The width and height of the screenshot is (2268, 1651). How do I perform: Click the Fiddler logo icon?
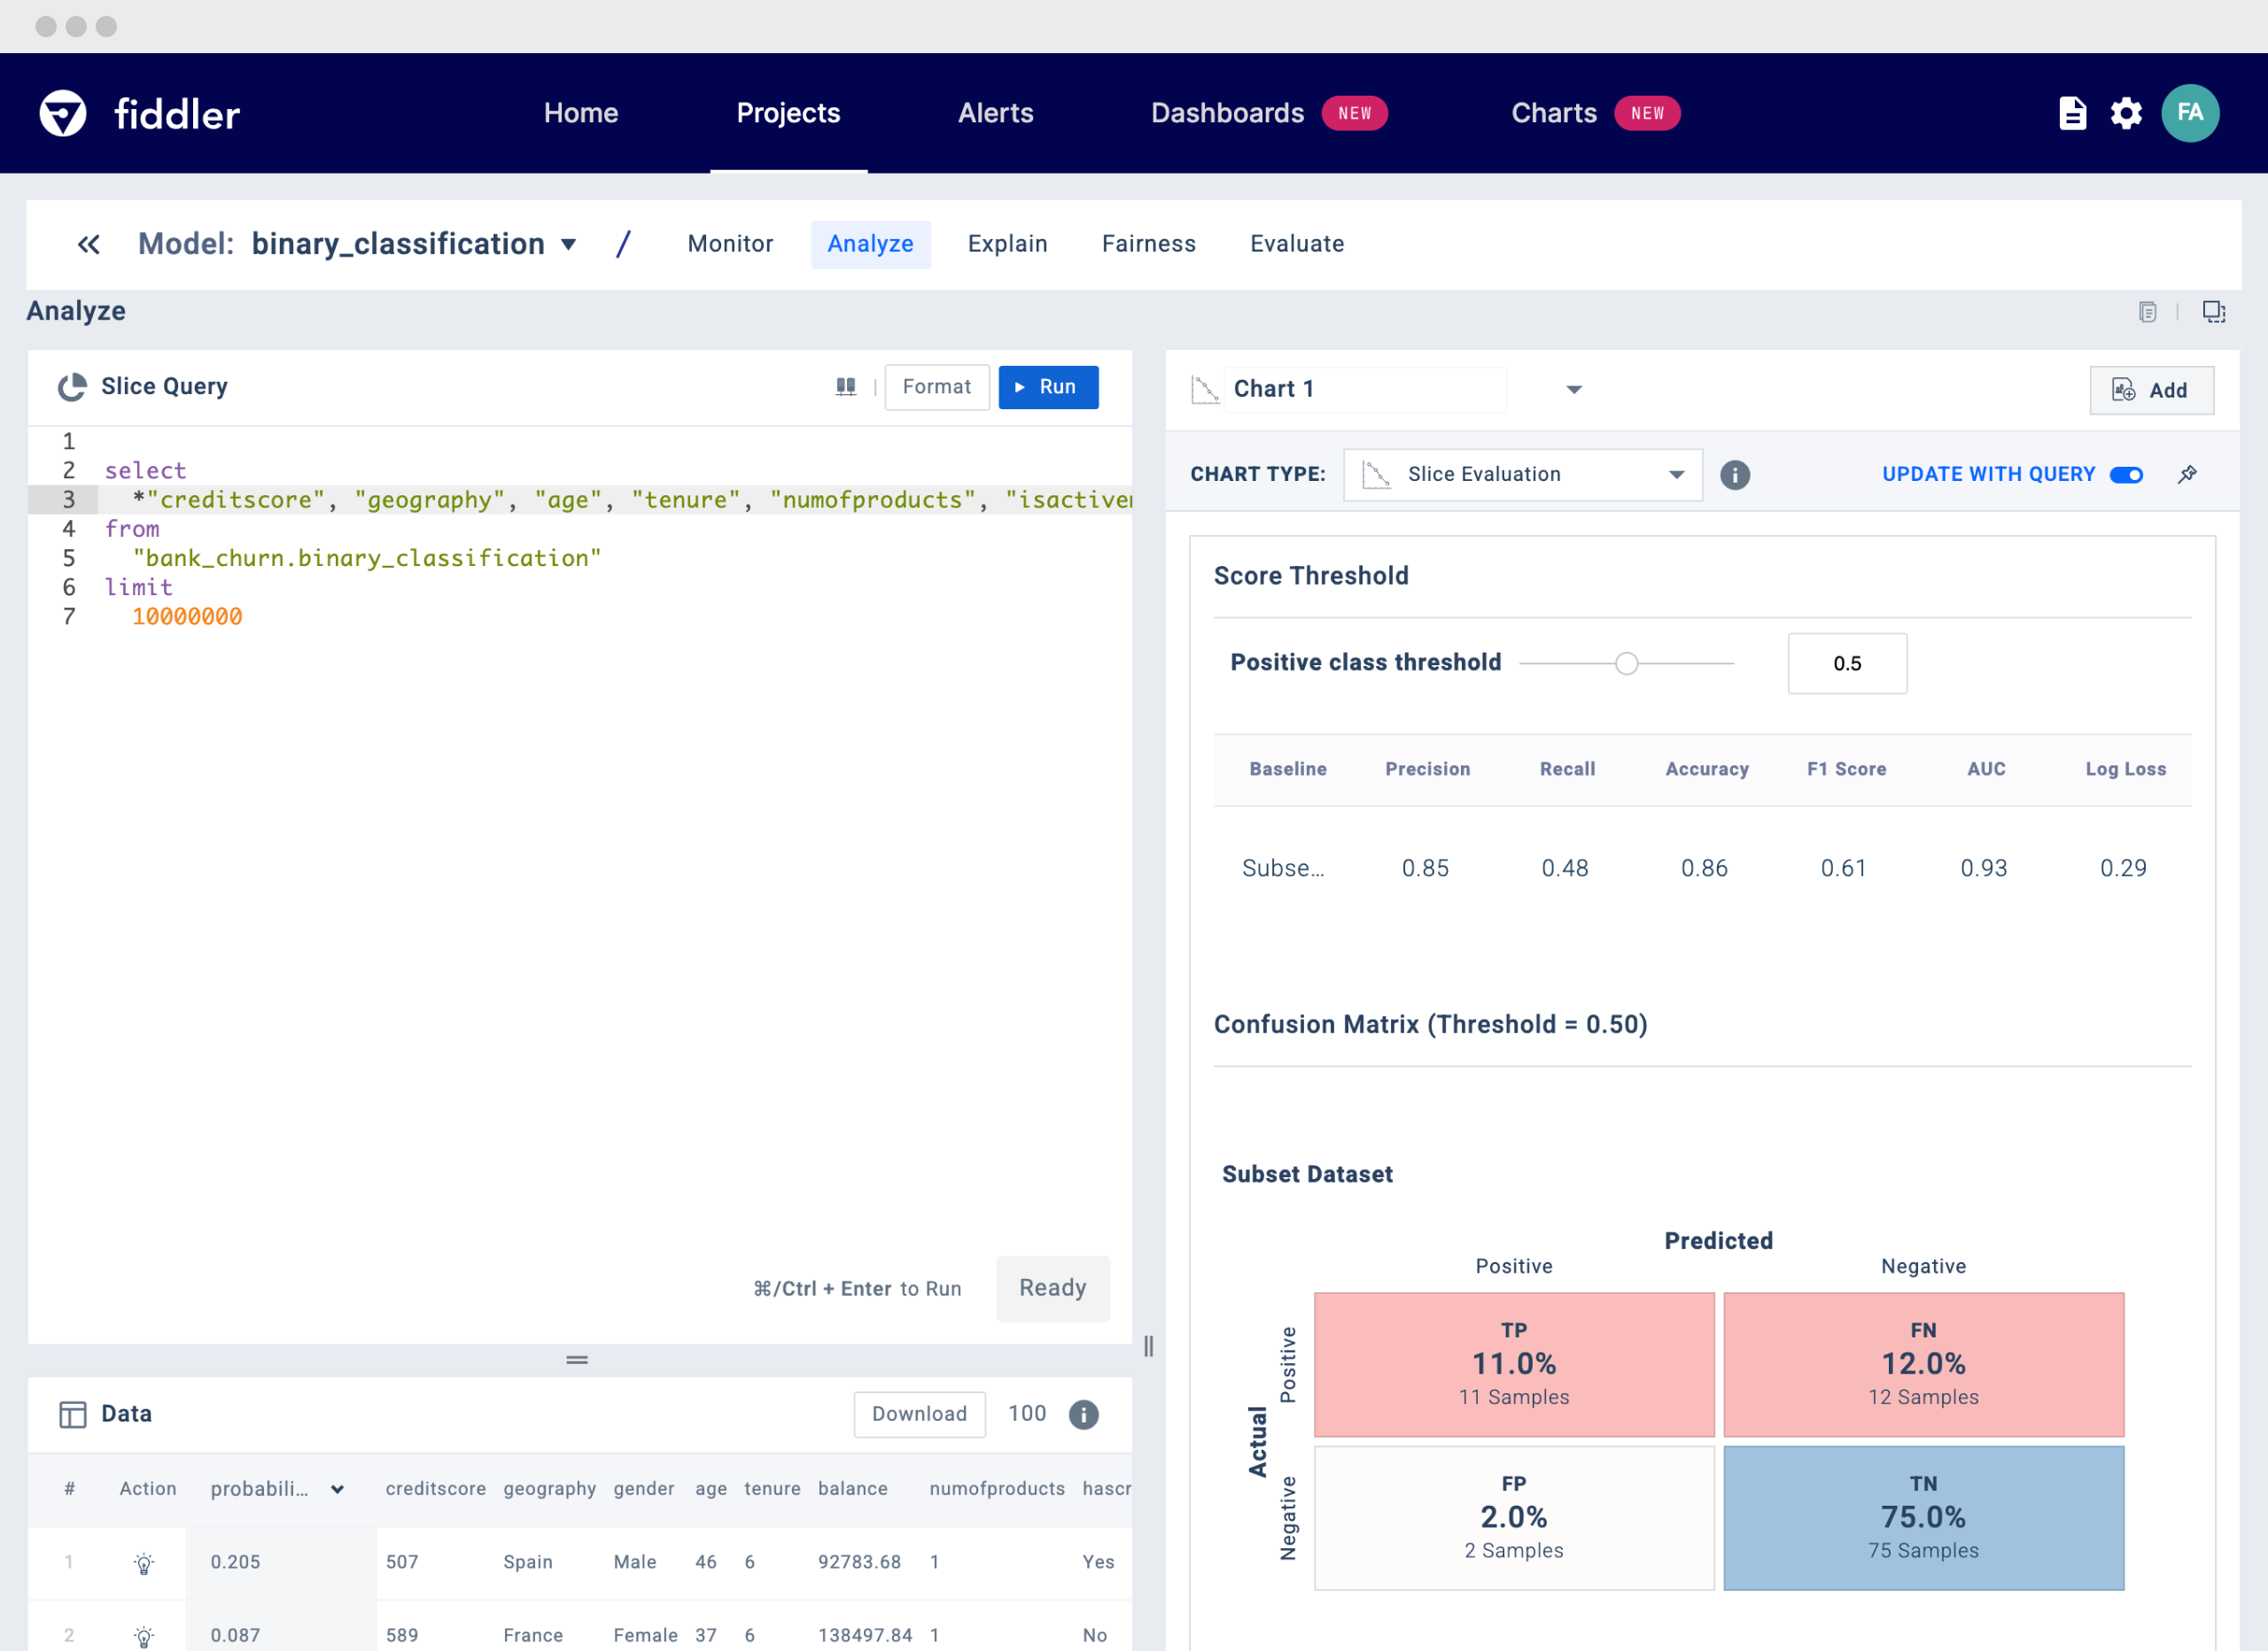[x=63, y=113]
